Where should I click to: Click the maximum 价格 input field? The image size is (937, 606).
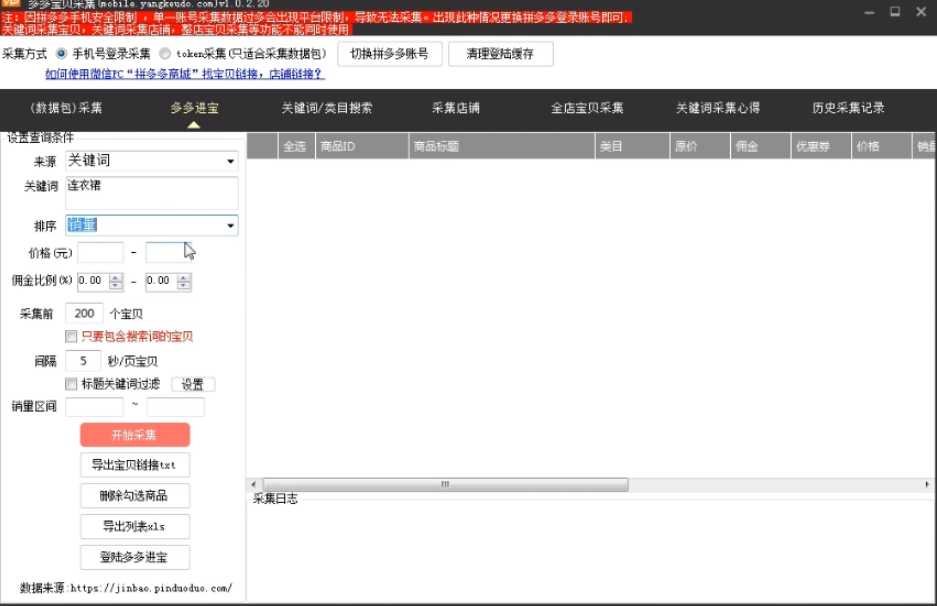point(168,253)
